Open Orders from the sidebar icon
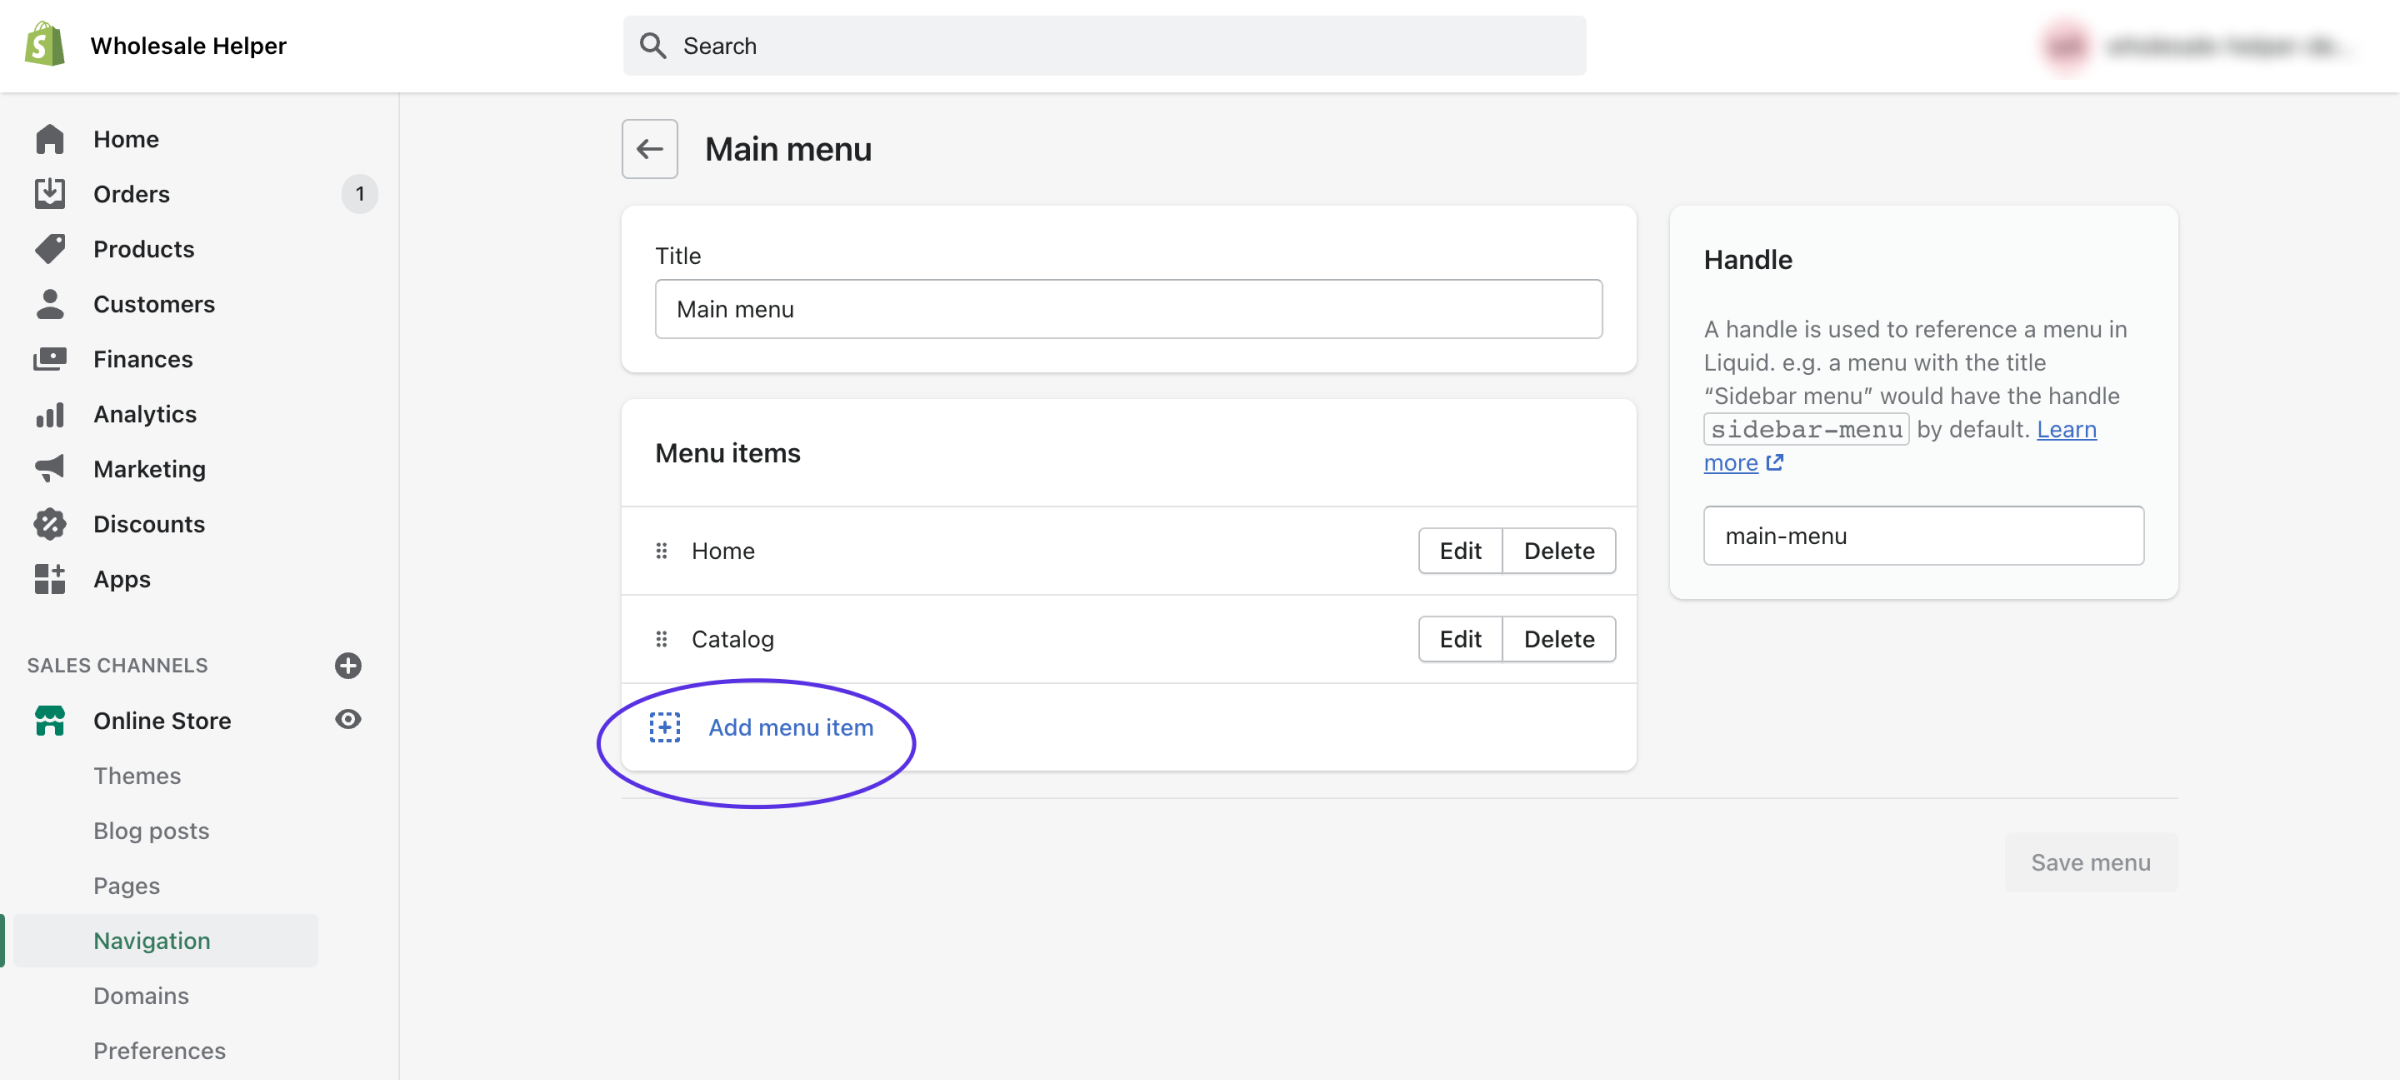This screenshot has width=2400, height=1080. (x=50, y=193)
